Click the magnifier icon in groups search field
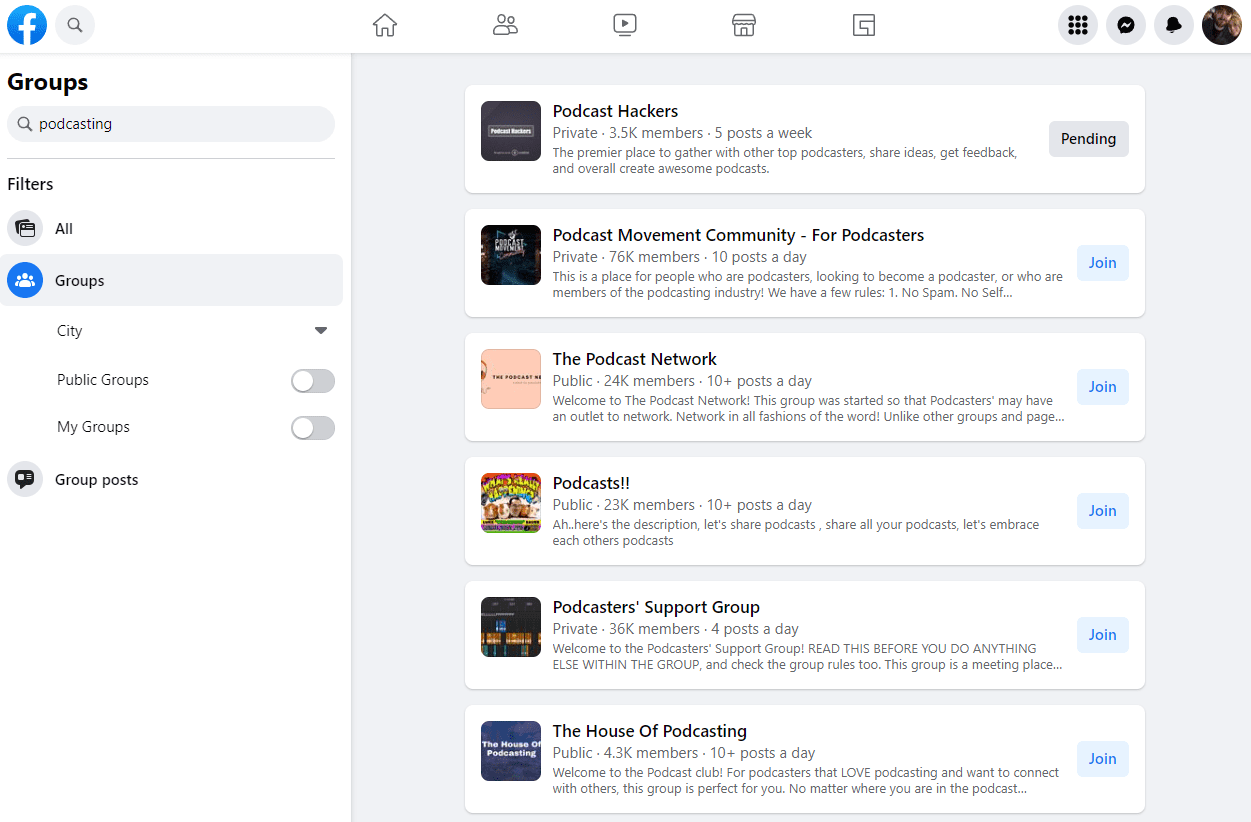This screenshot has height=822, width=1251. pos(25,124)
